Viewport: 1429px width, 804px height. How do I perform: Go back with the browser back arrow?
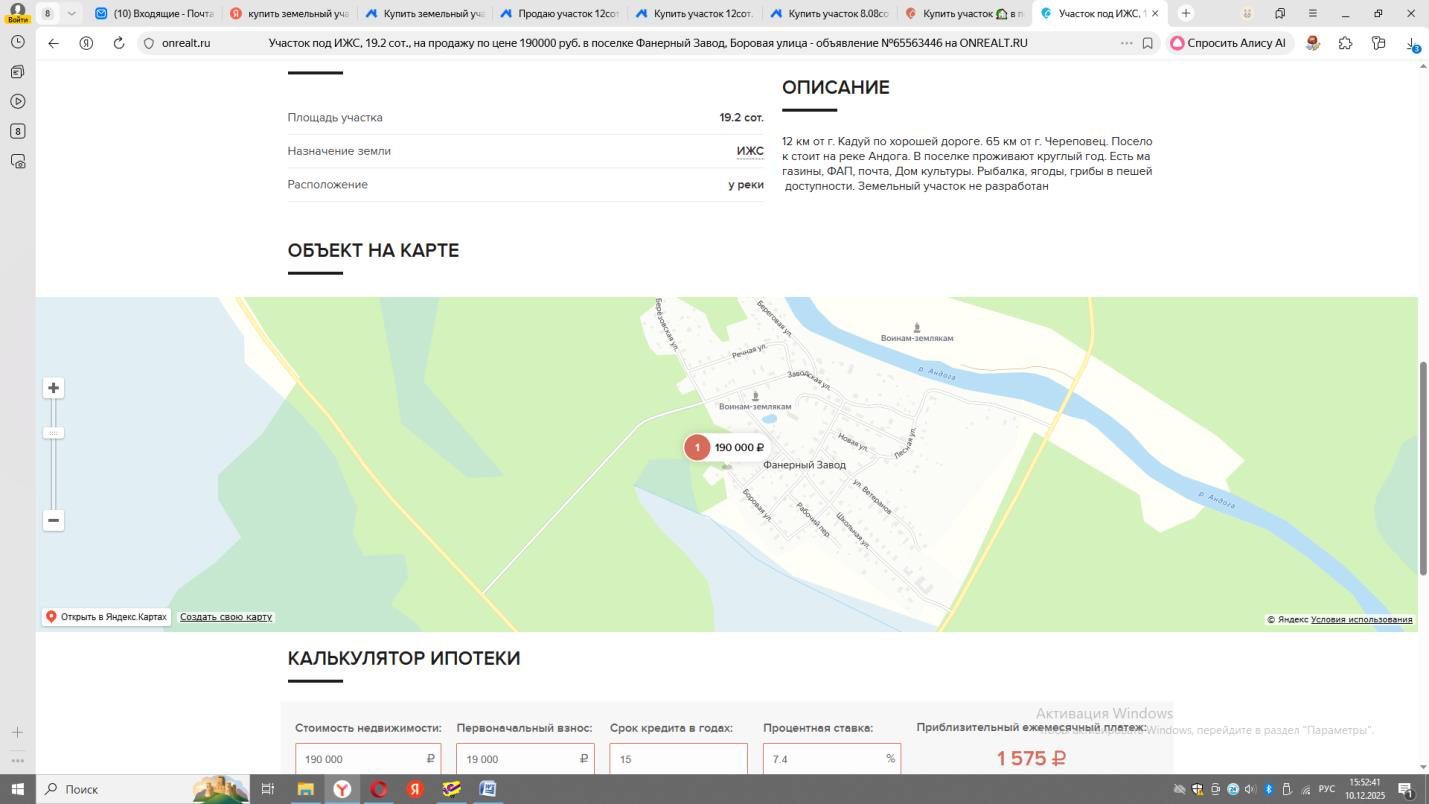54,43
